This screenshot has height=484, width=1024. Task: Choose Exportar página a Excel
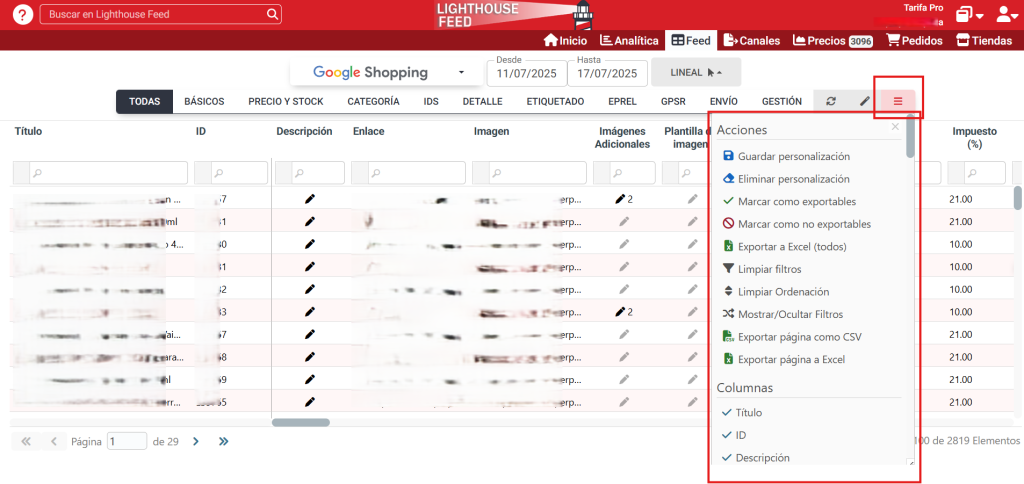pyautogui.click(x=784, y=359)
